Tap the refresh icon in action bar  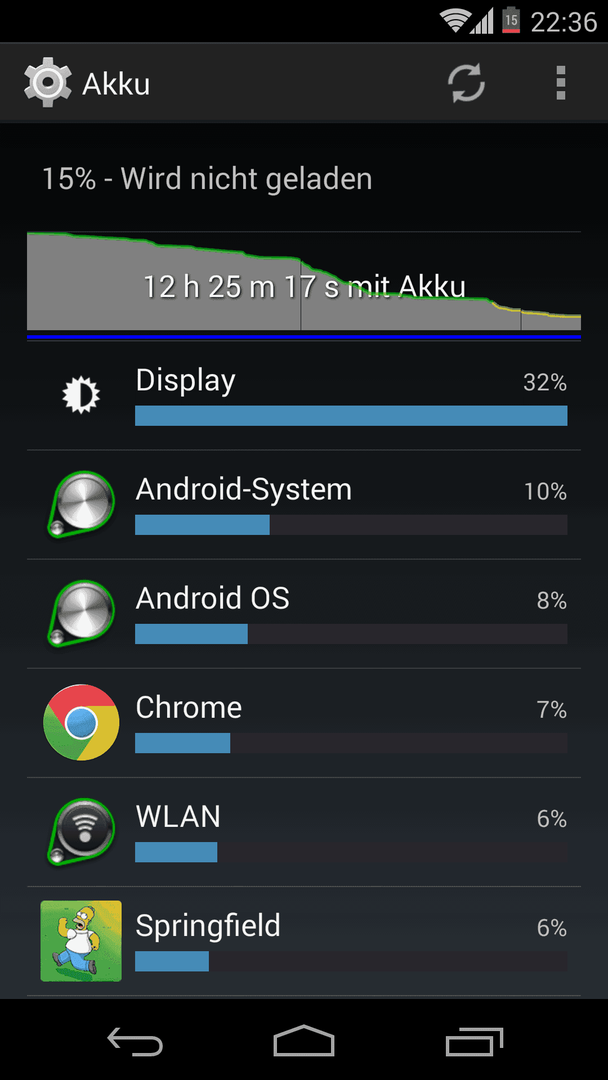(467, 83)
